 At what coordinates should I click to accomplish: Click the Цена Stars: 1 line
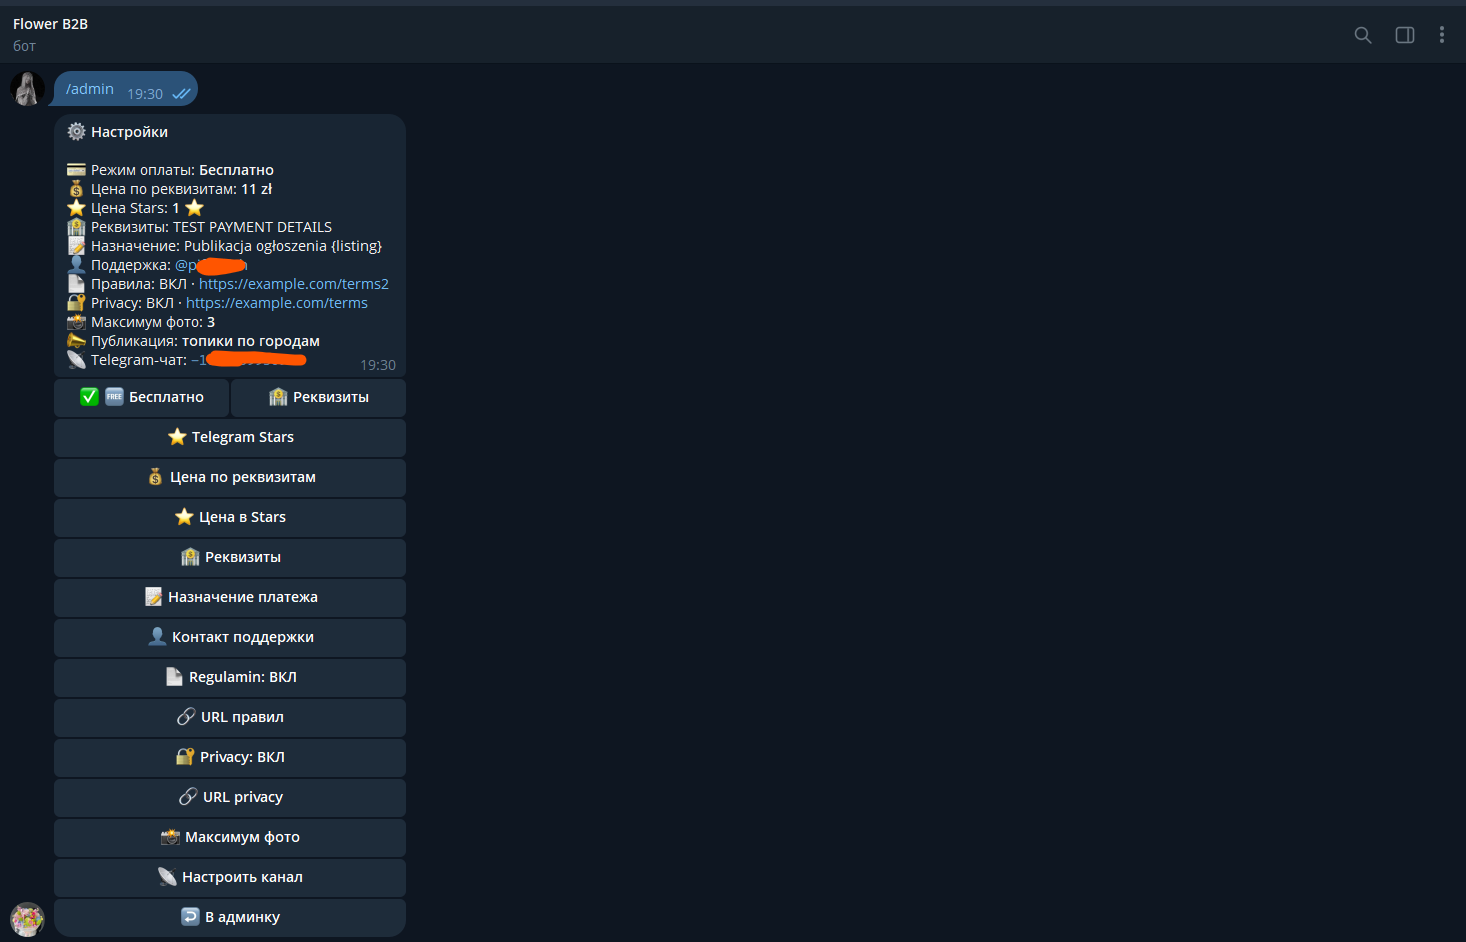pos(135,208)
